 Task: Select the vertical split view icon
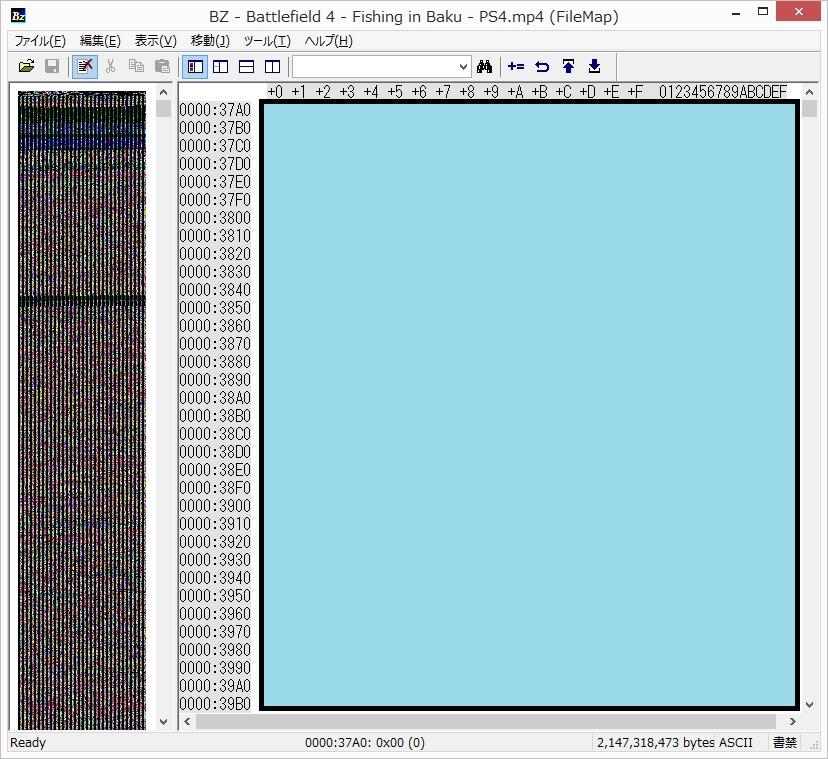[272, 67]
